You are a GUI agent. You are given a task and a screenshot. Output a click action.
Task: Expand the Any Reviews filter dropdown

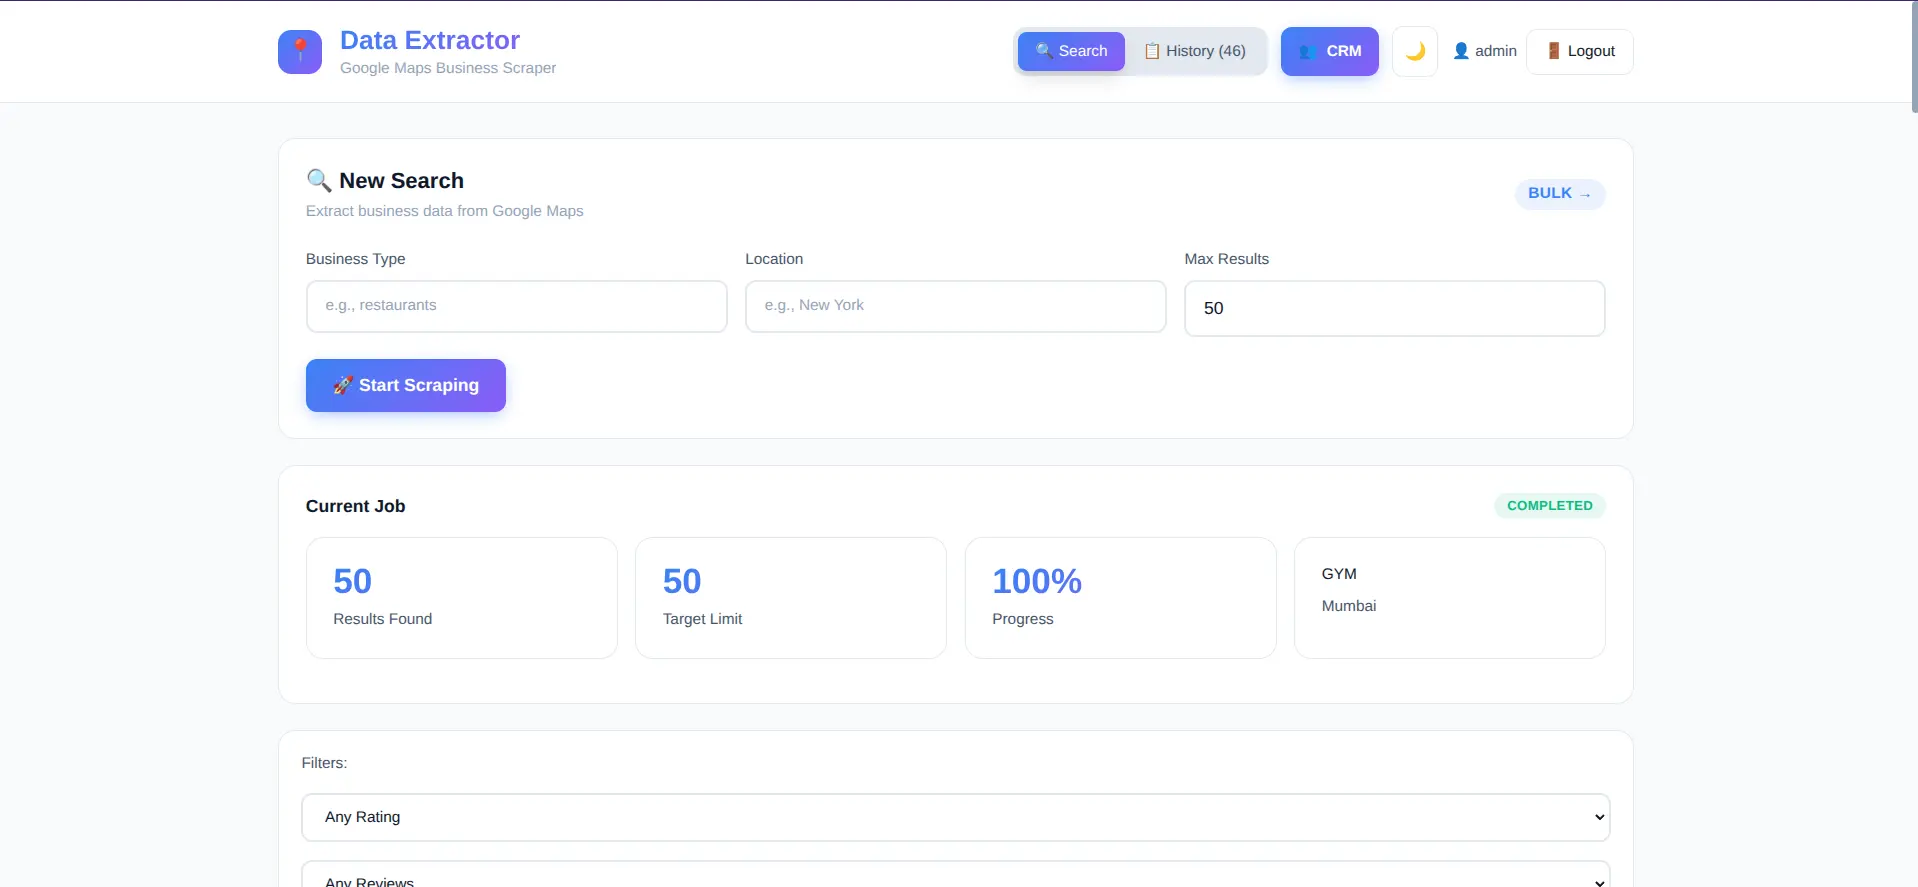click(x=955, y=877)
